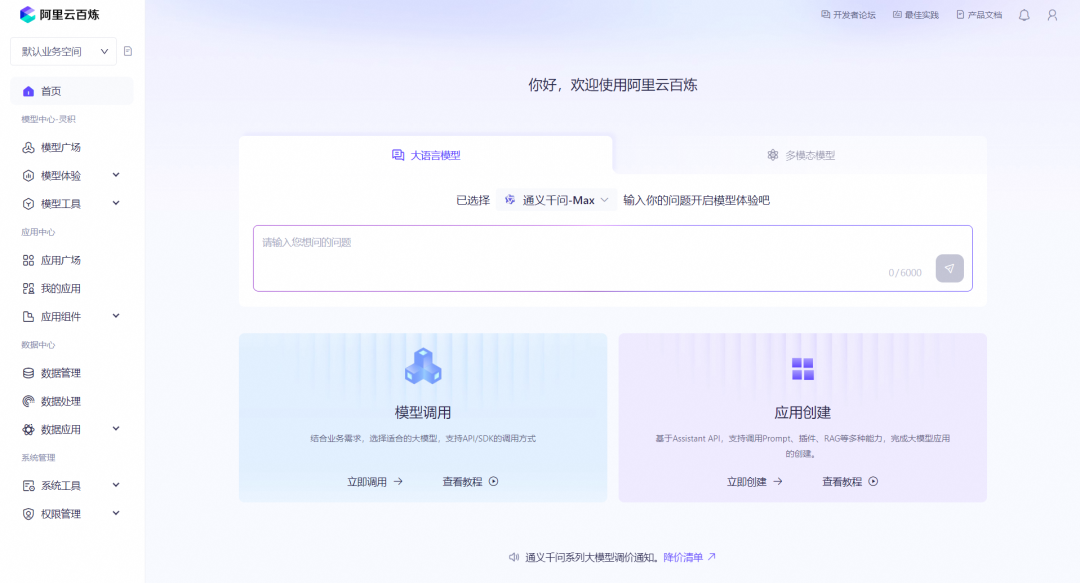
Task: Open the 最佳实践 link
Action: tap(915, 15)
